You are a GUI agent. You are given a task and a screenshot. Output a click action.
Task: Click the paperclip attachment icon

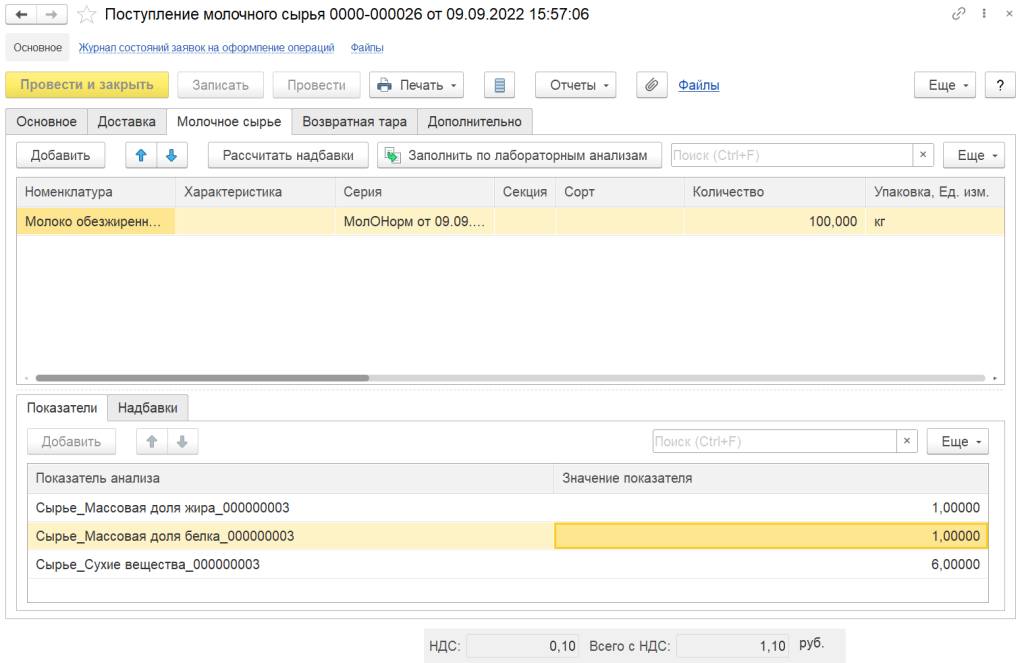click(x=652, y=85)
